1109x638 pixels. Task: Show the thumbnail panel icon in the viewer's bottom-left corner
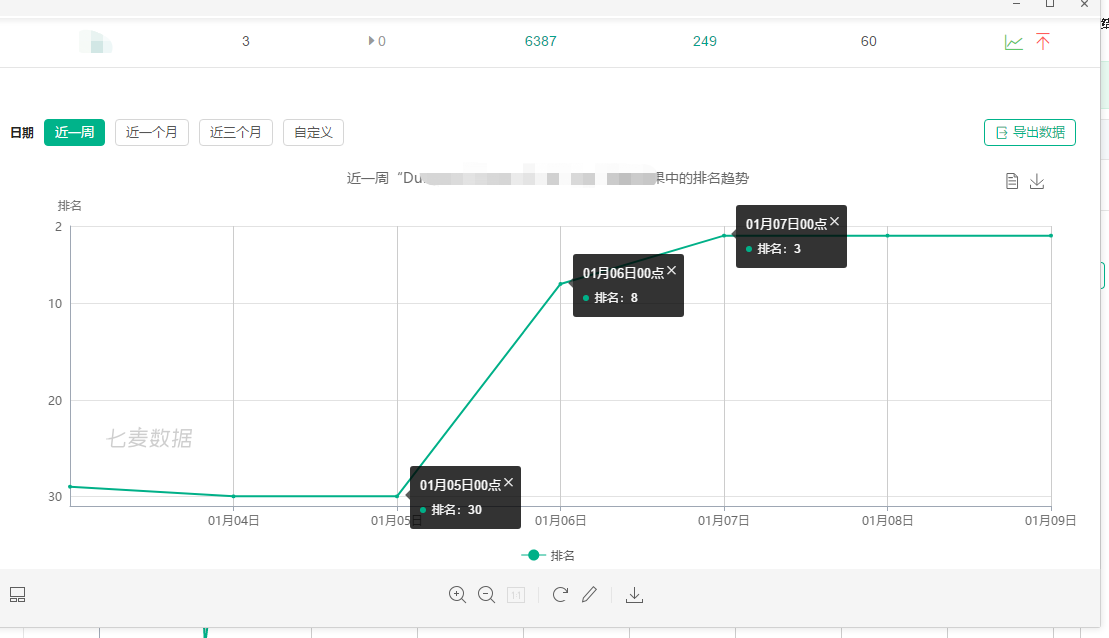[17, 595]
